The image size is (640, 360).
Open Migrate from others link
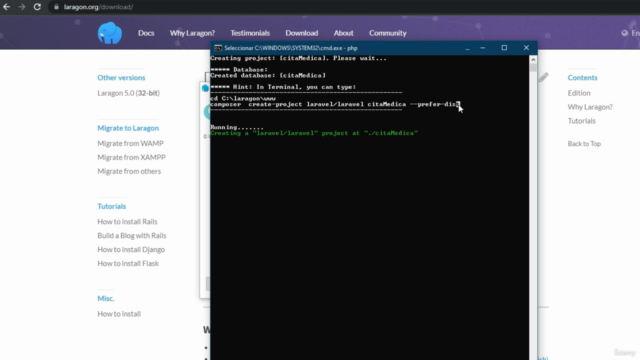pos(129,171)
